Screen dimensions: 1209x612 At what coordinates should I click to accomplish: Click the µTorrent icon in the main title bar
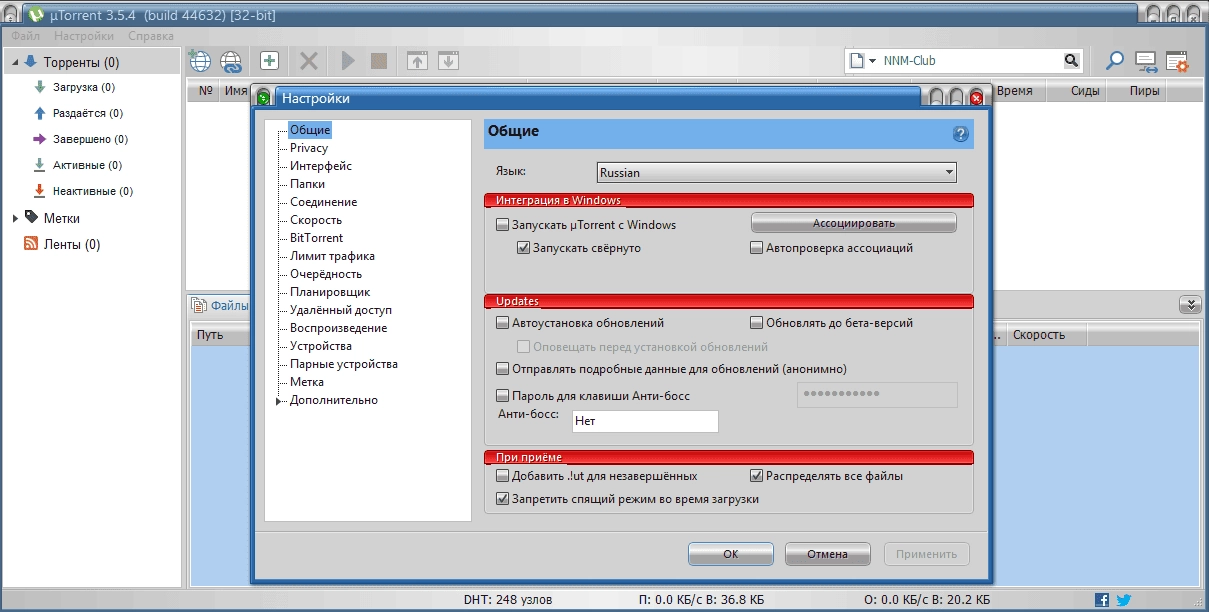point(35,15)
